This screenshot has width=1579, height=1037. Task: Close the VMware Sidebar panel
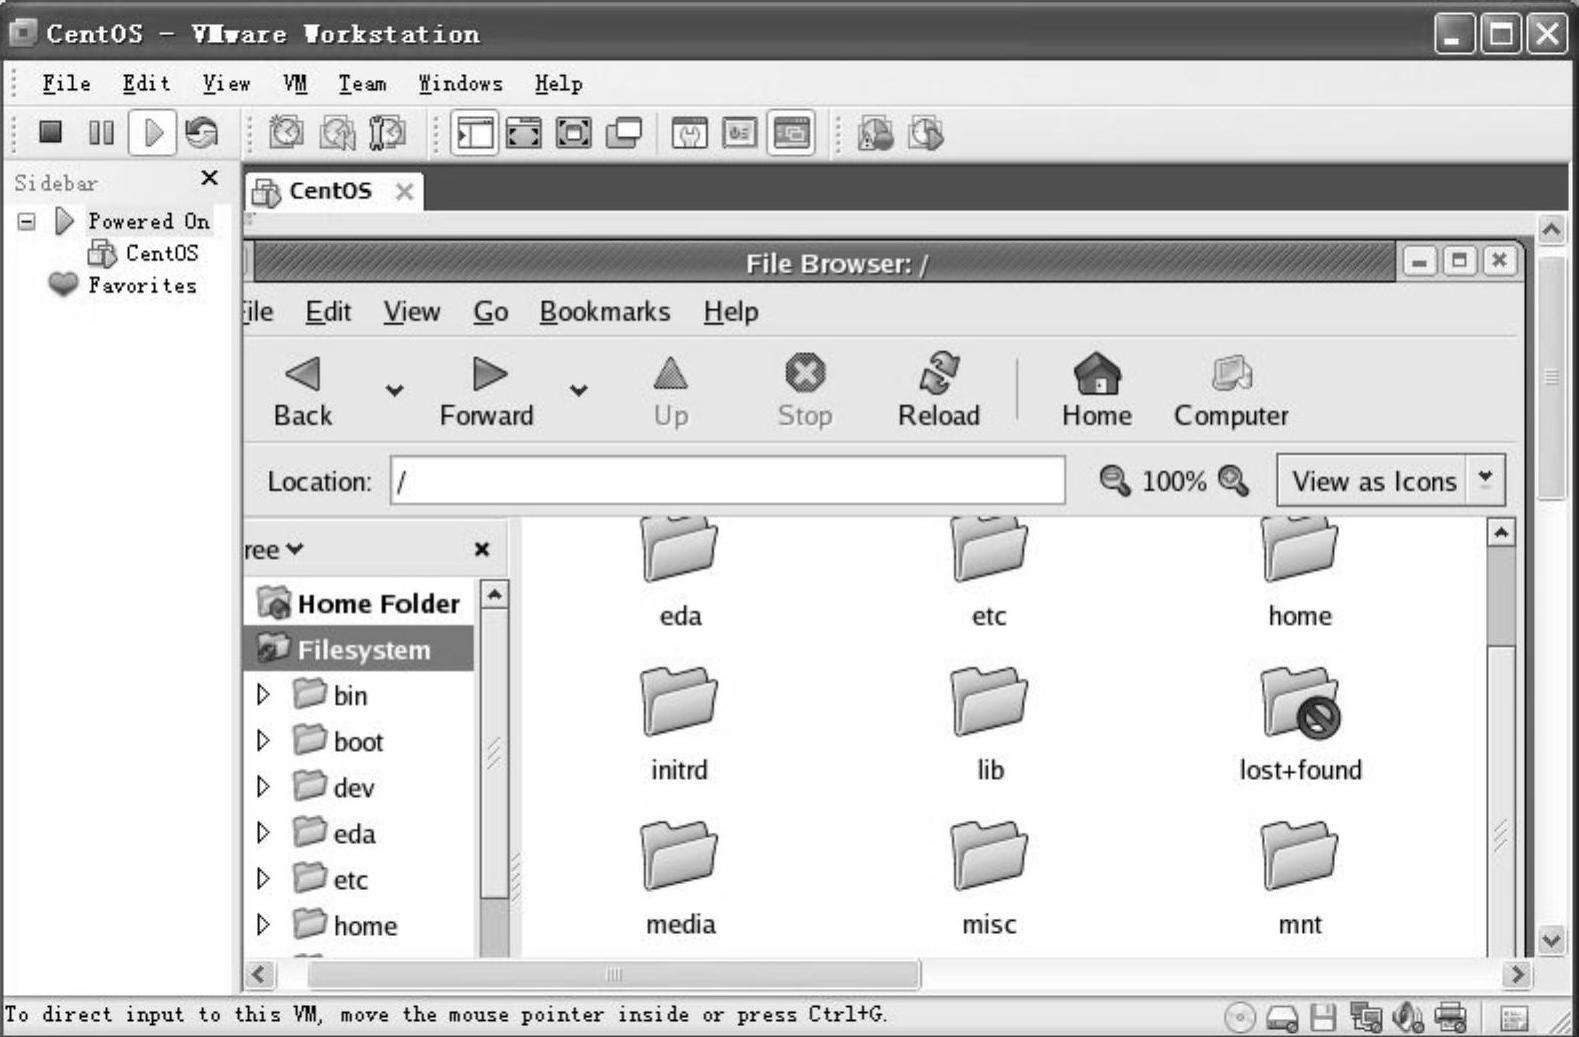click(209, 178)
